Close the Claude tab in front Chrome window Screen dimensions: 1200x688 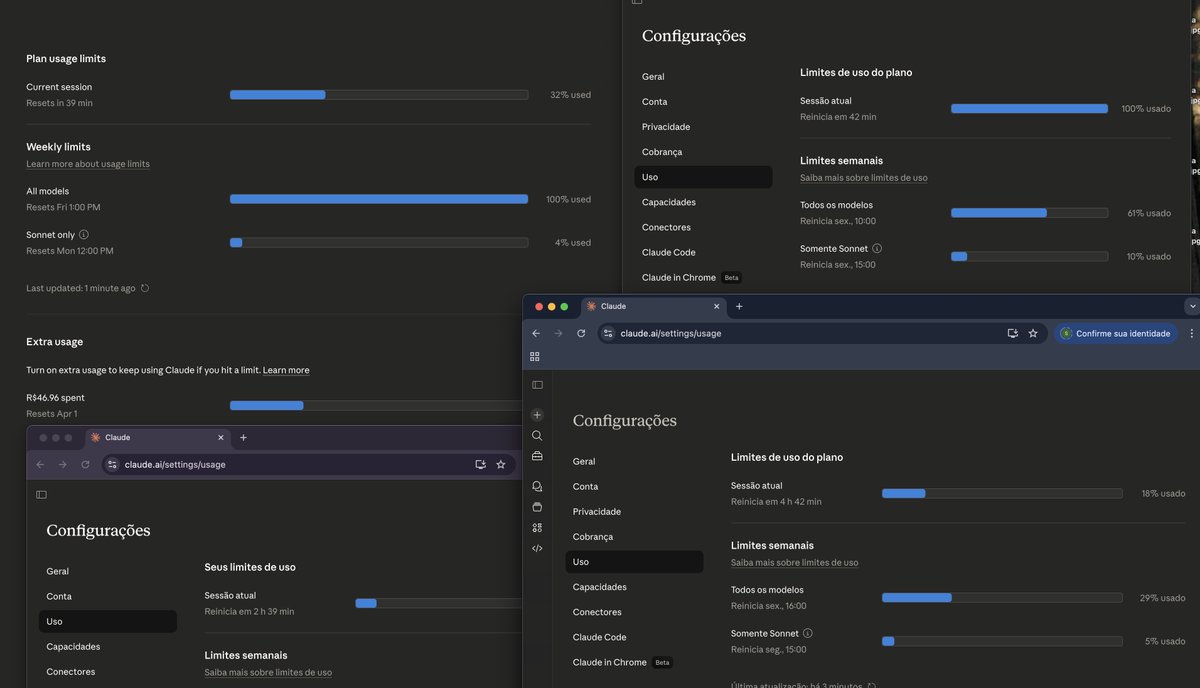point(715,306)
